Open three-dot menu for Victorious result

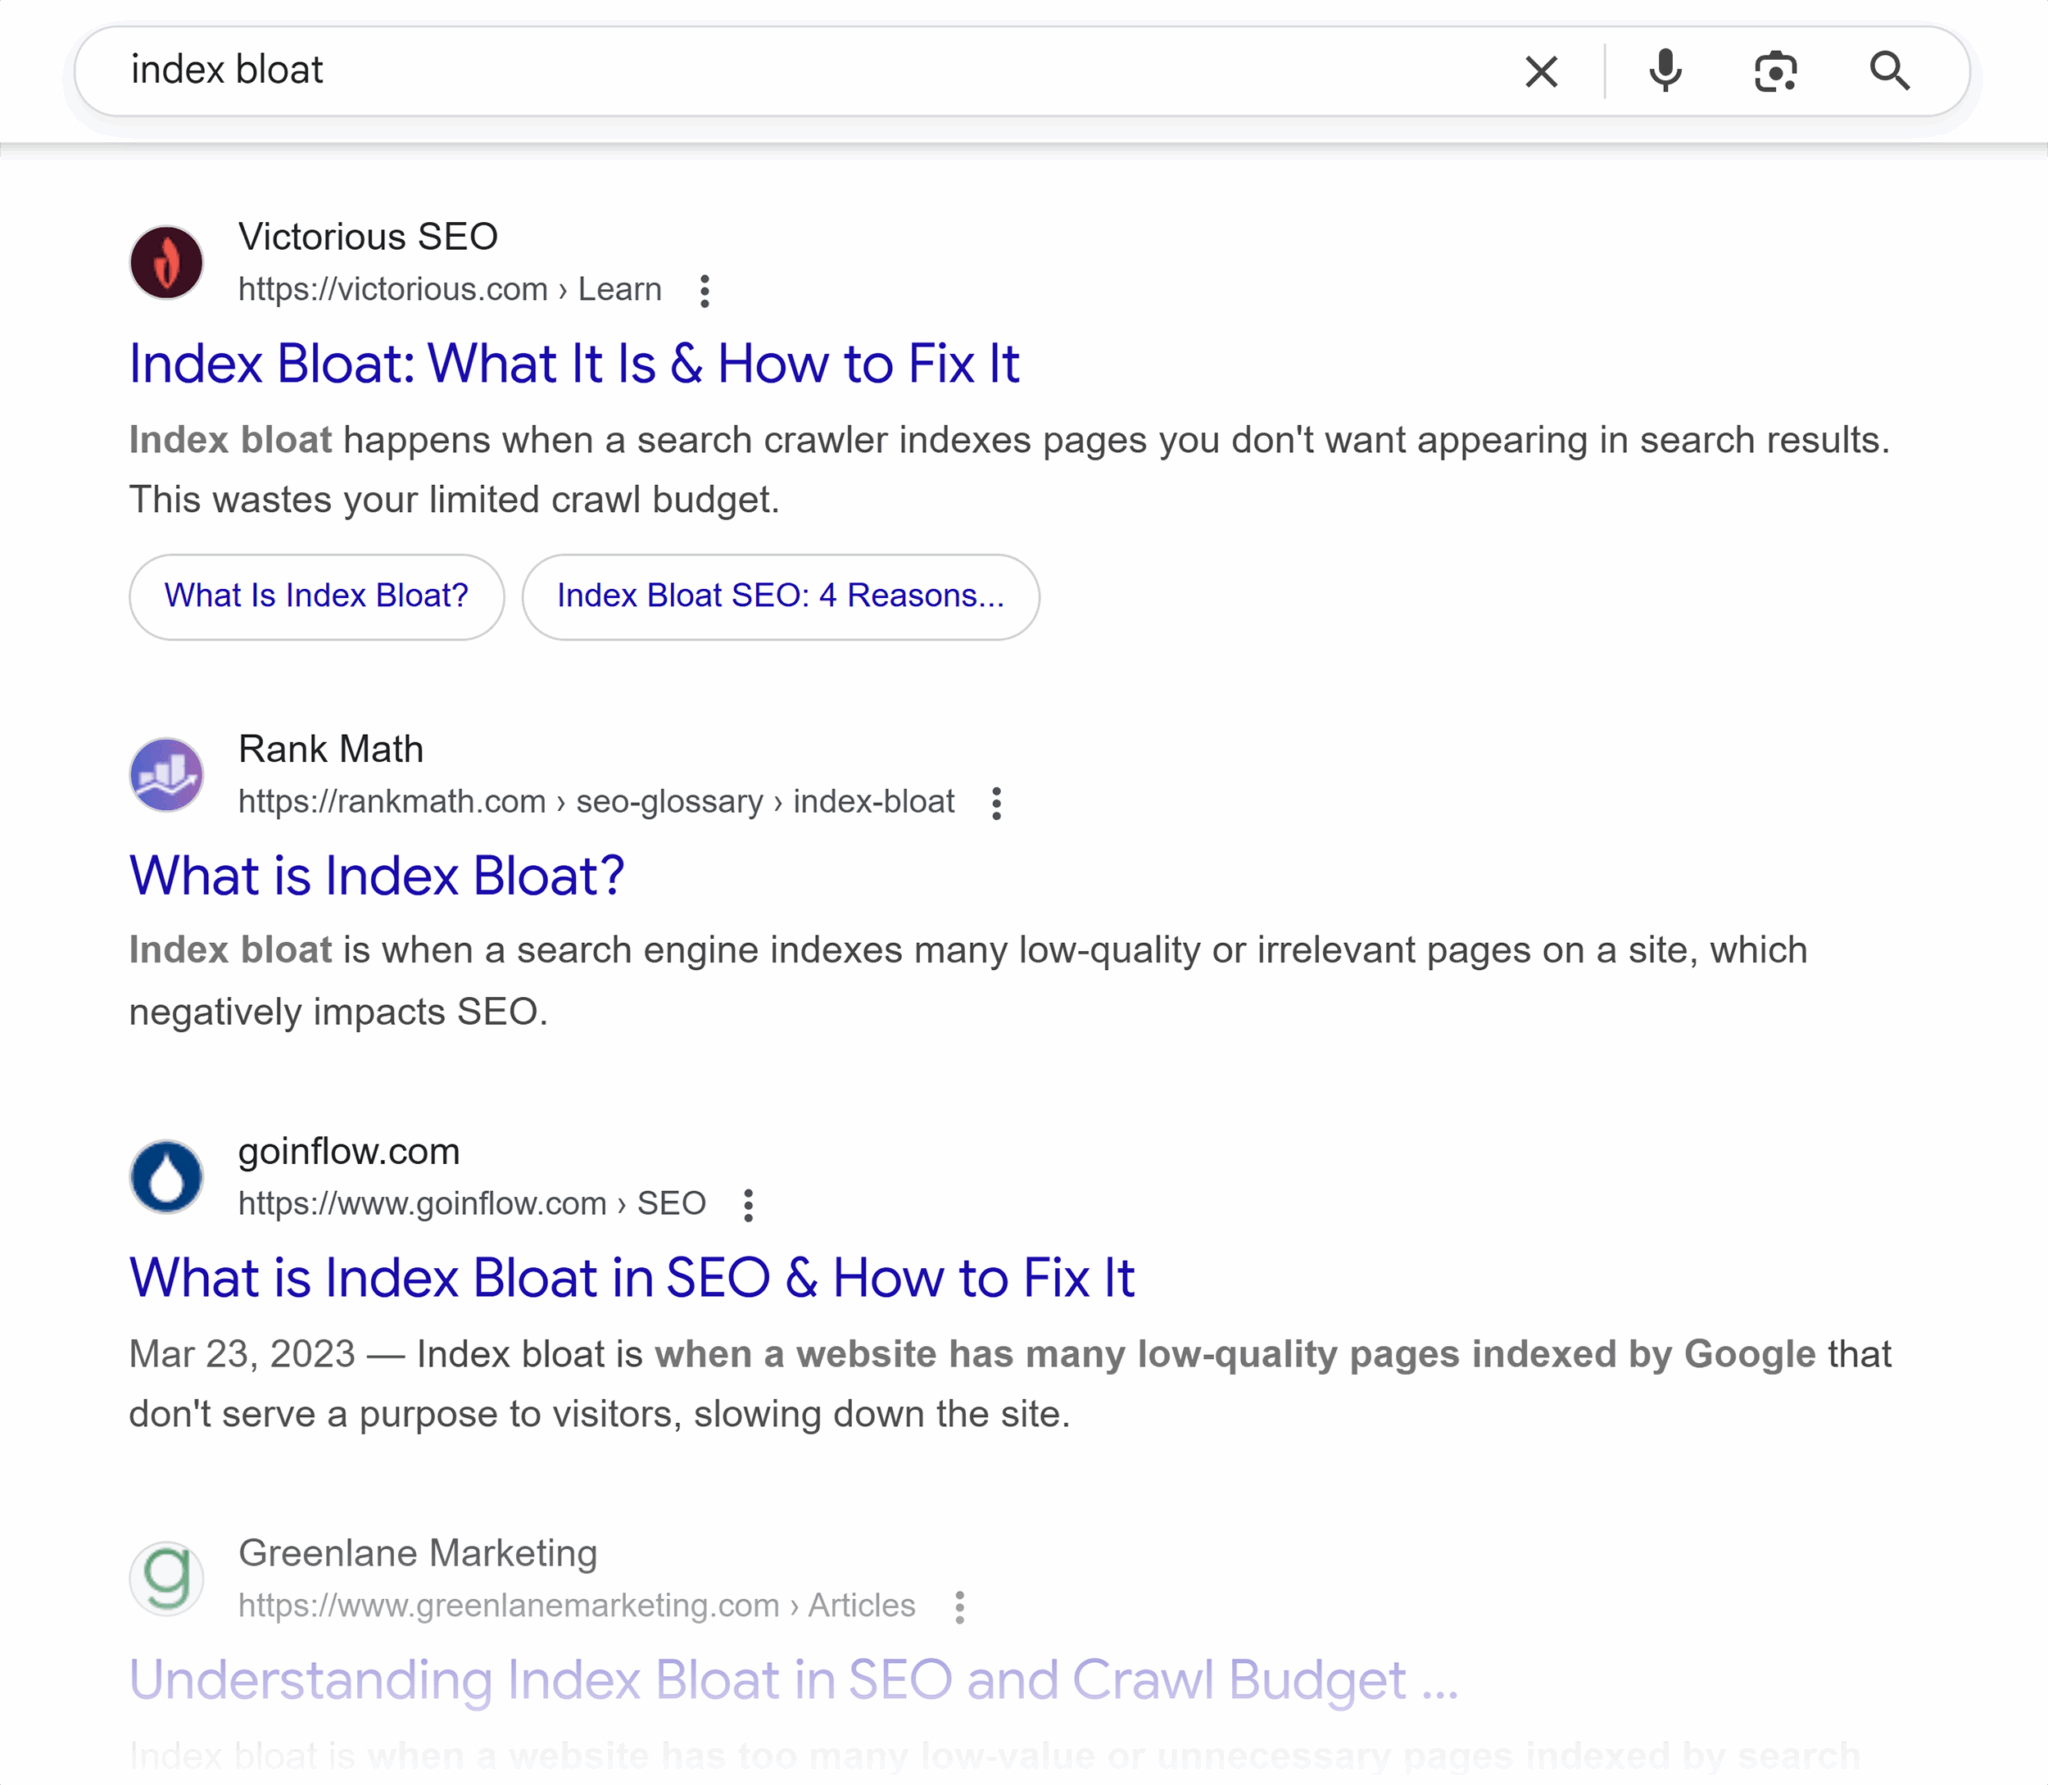click(705, 291)
